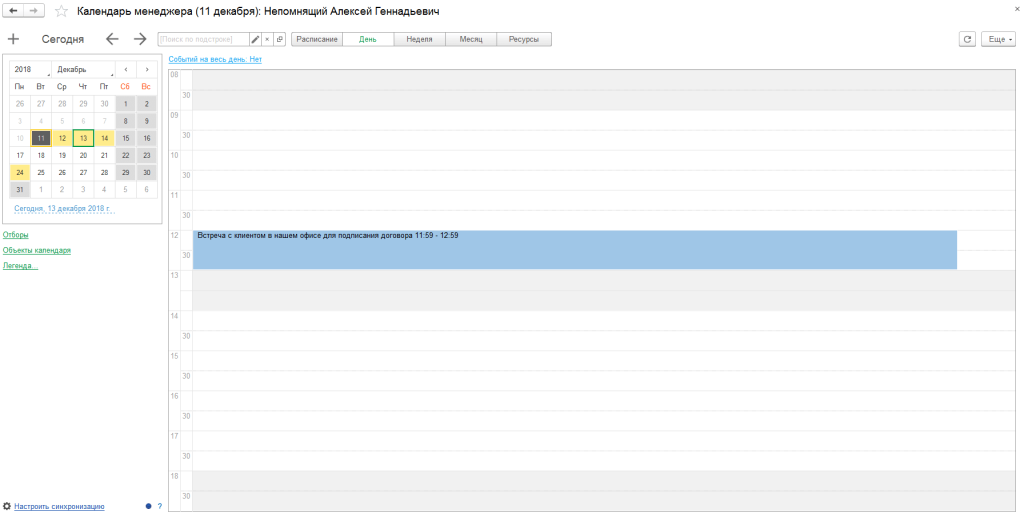Click the plus icon to add event
The height and width of the screenshot is (517, 1024).
13,39
